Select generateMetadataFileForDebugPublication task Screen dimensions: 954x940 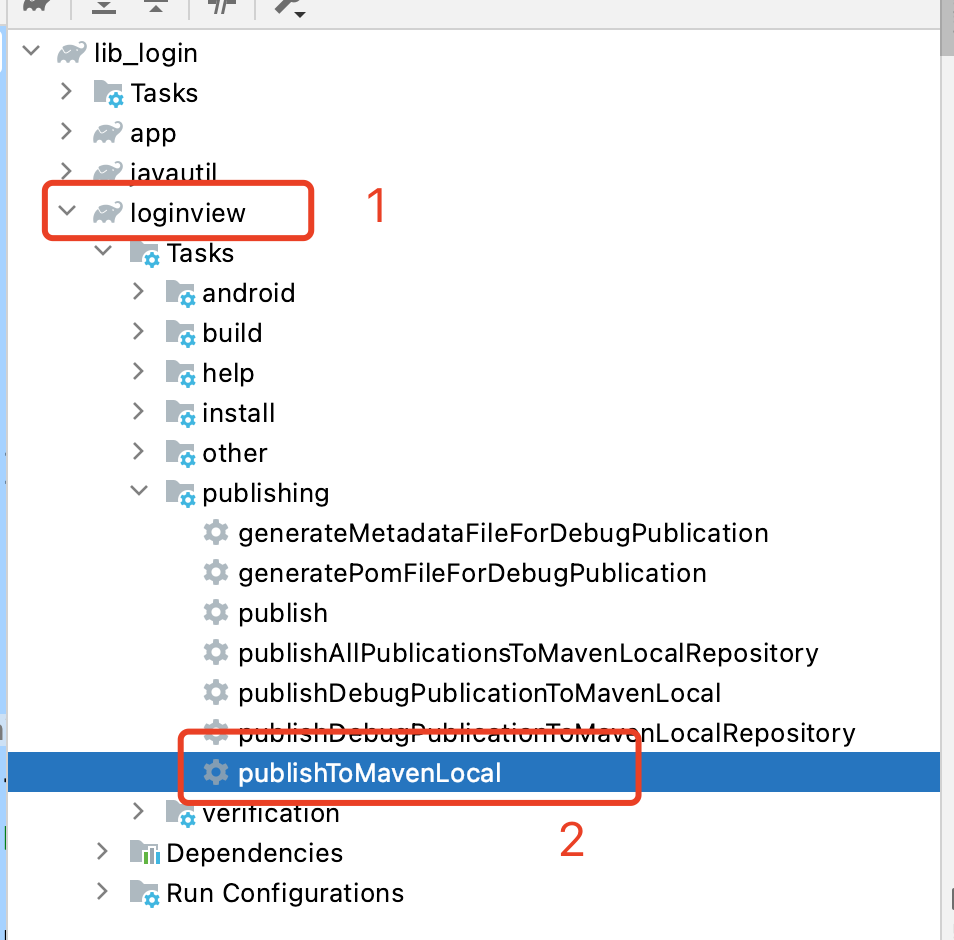(x=503, y=534)
